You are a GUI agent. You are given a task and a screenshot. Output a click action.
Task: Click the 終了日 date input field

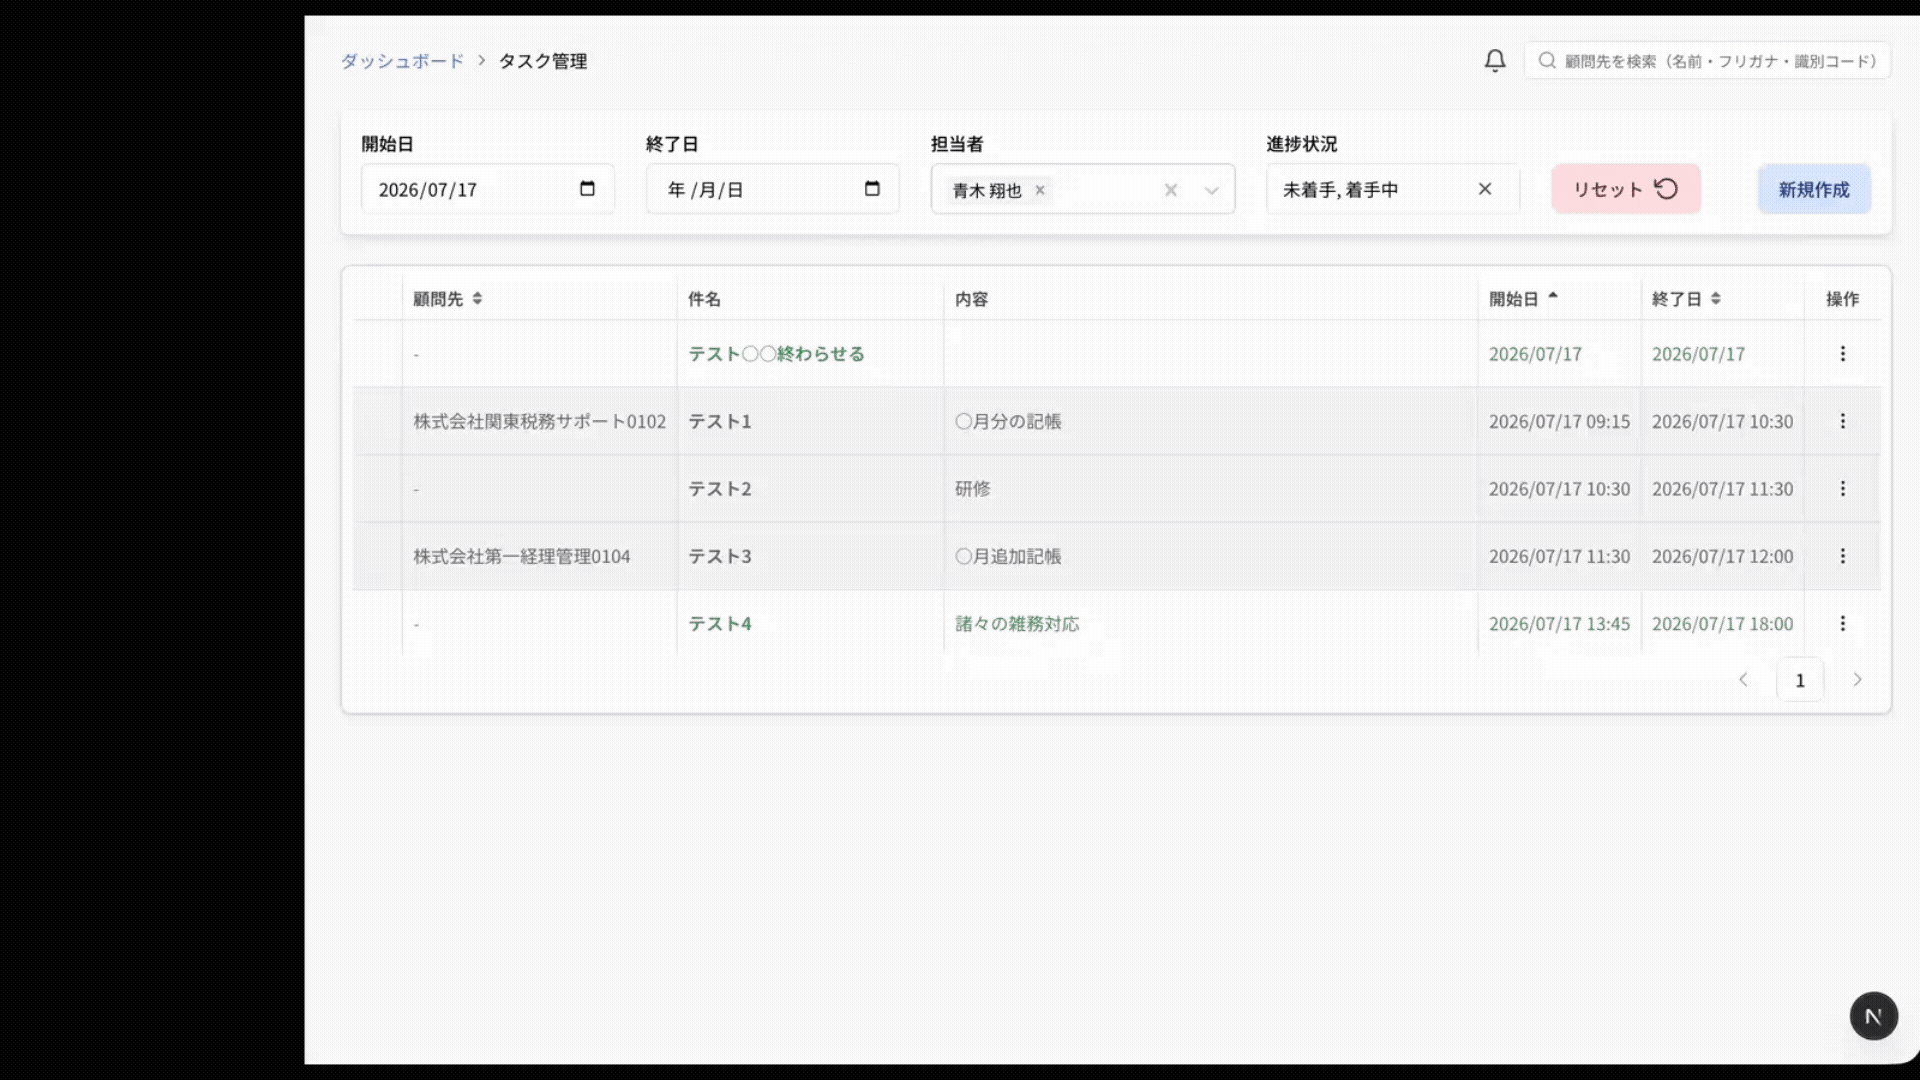[773, 189]
